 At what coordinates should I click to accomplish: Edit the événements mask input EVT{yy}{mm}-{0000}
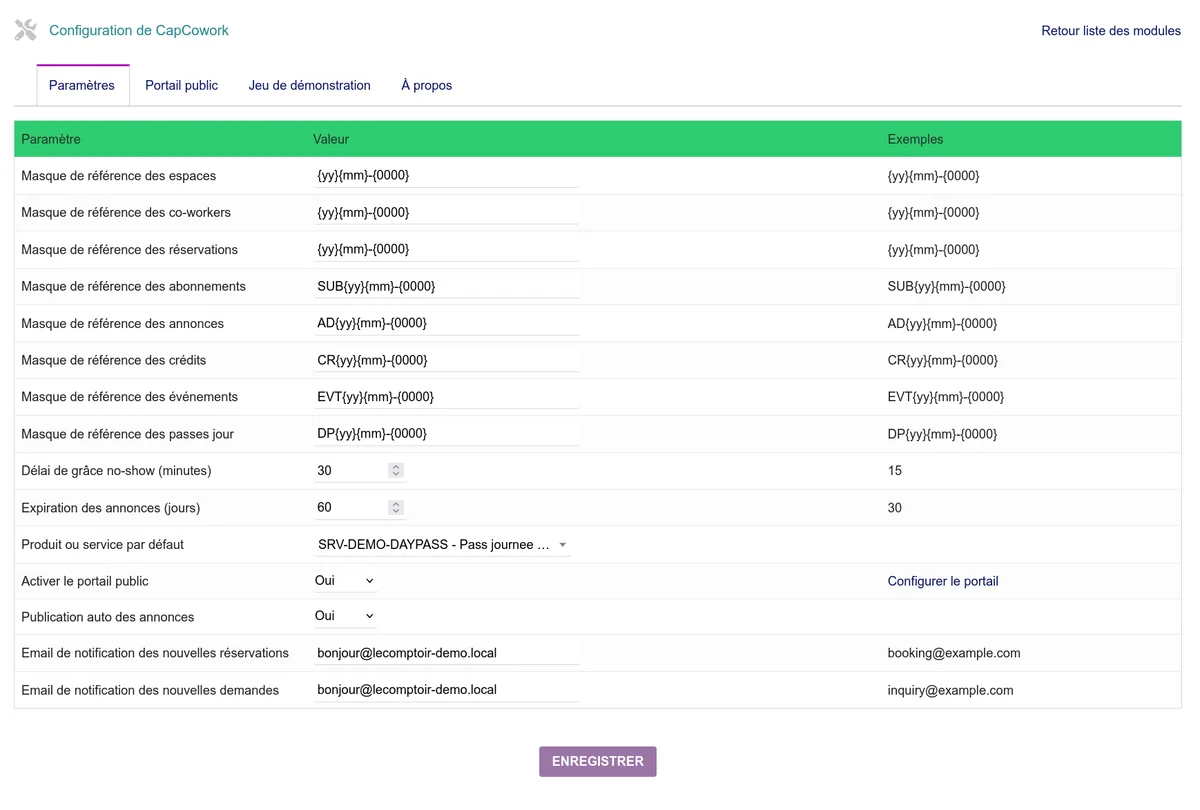pyautogui.click(x=446, y=397)
